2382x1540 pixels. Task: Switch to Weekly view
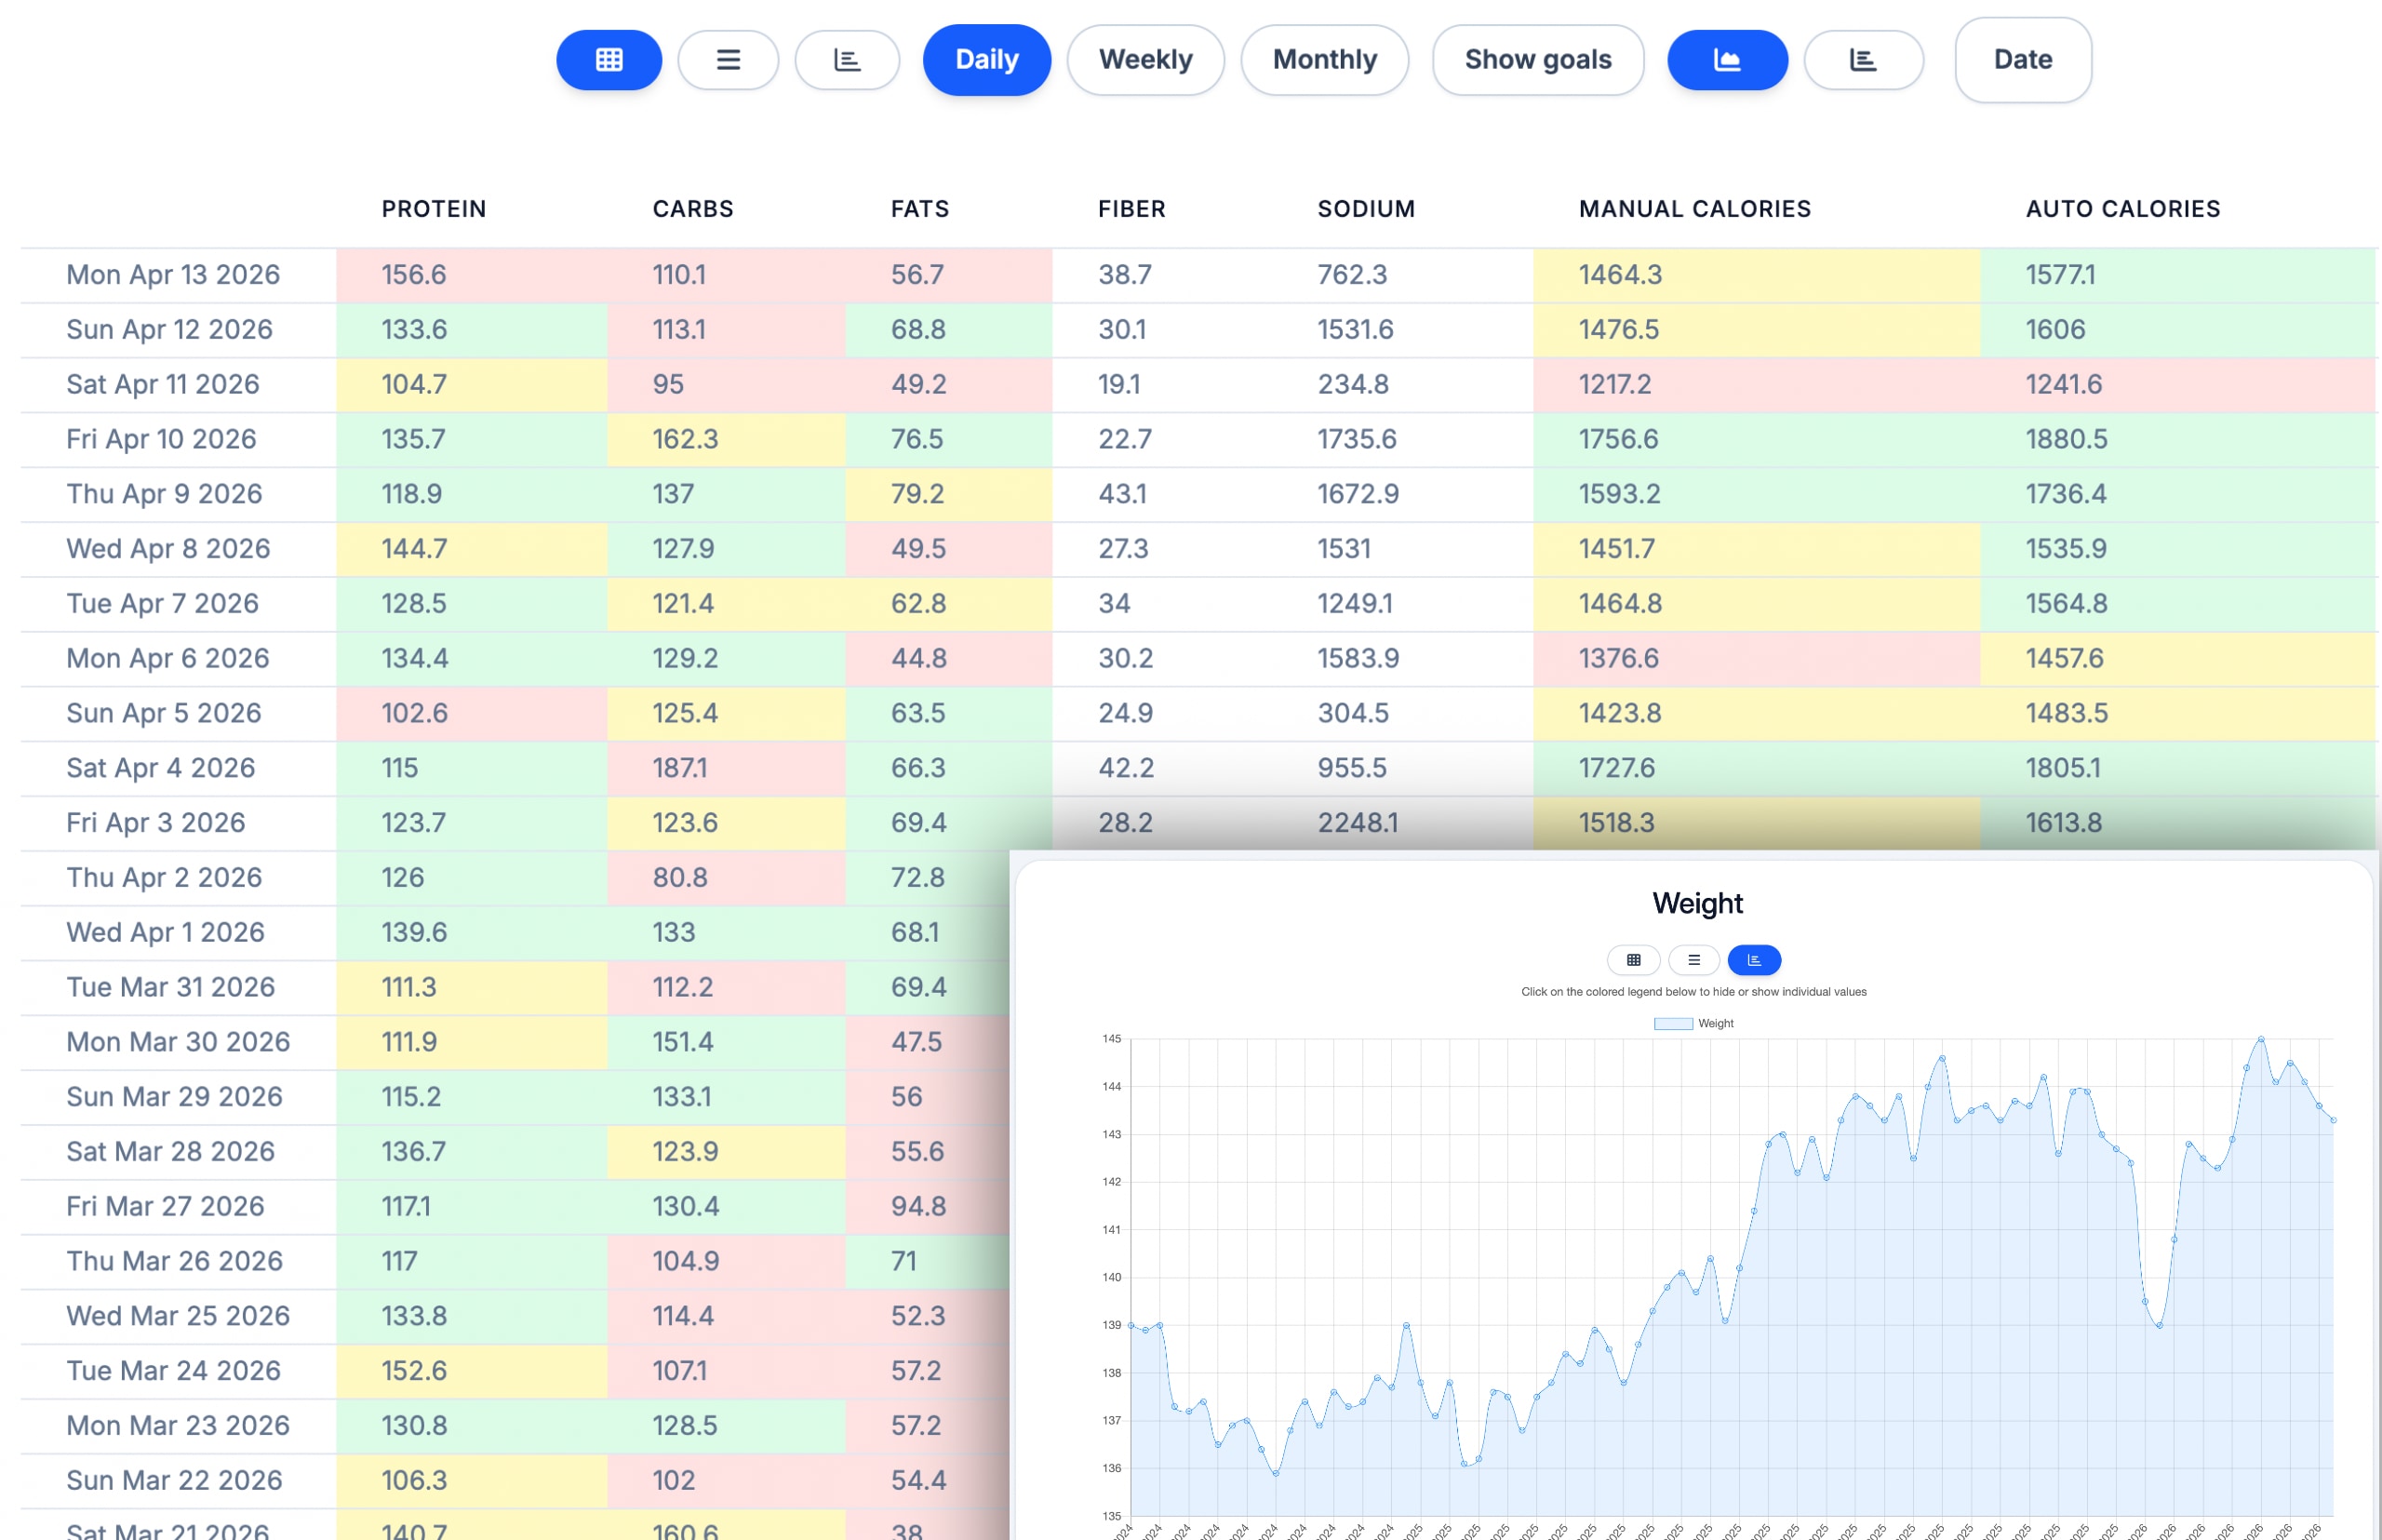1145,60
